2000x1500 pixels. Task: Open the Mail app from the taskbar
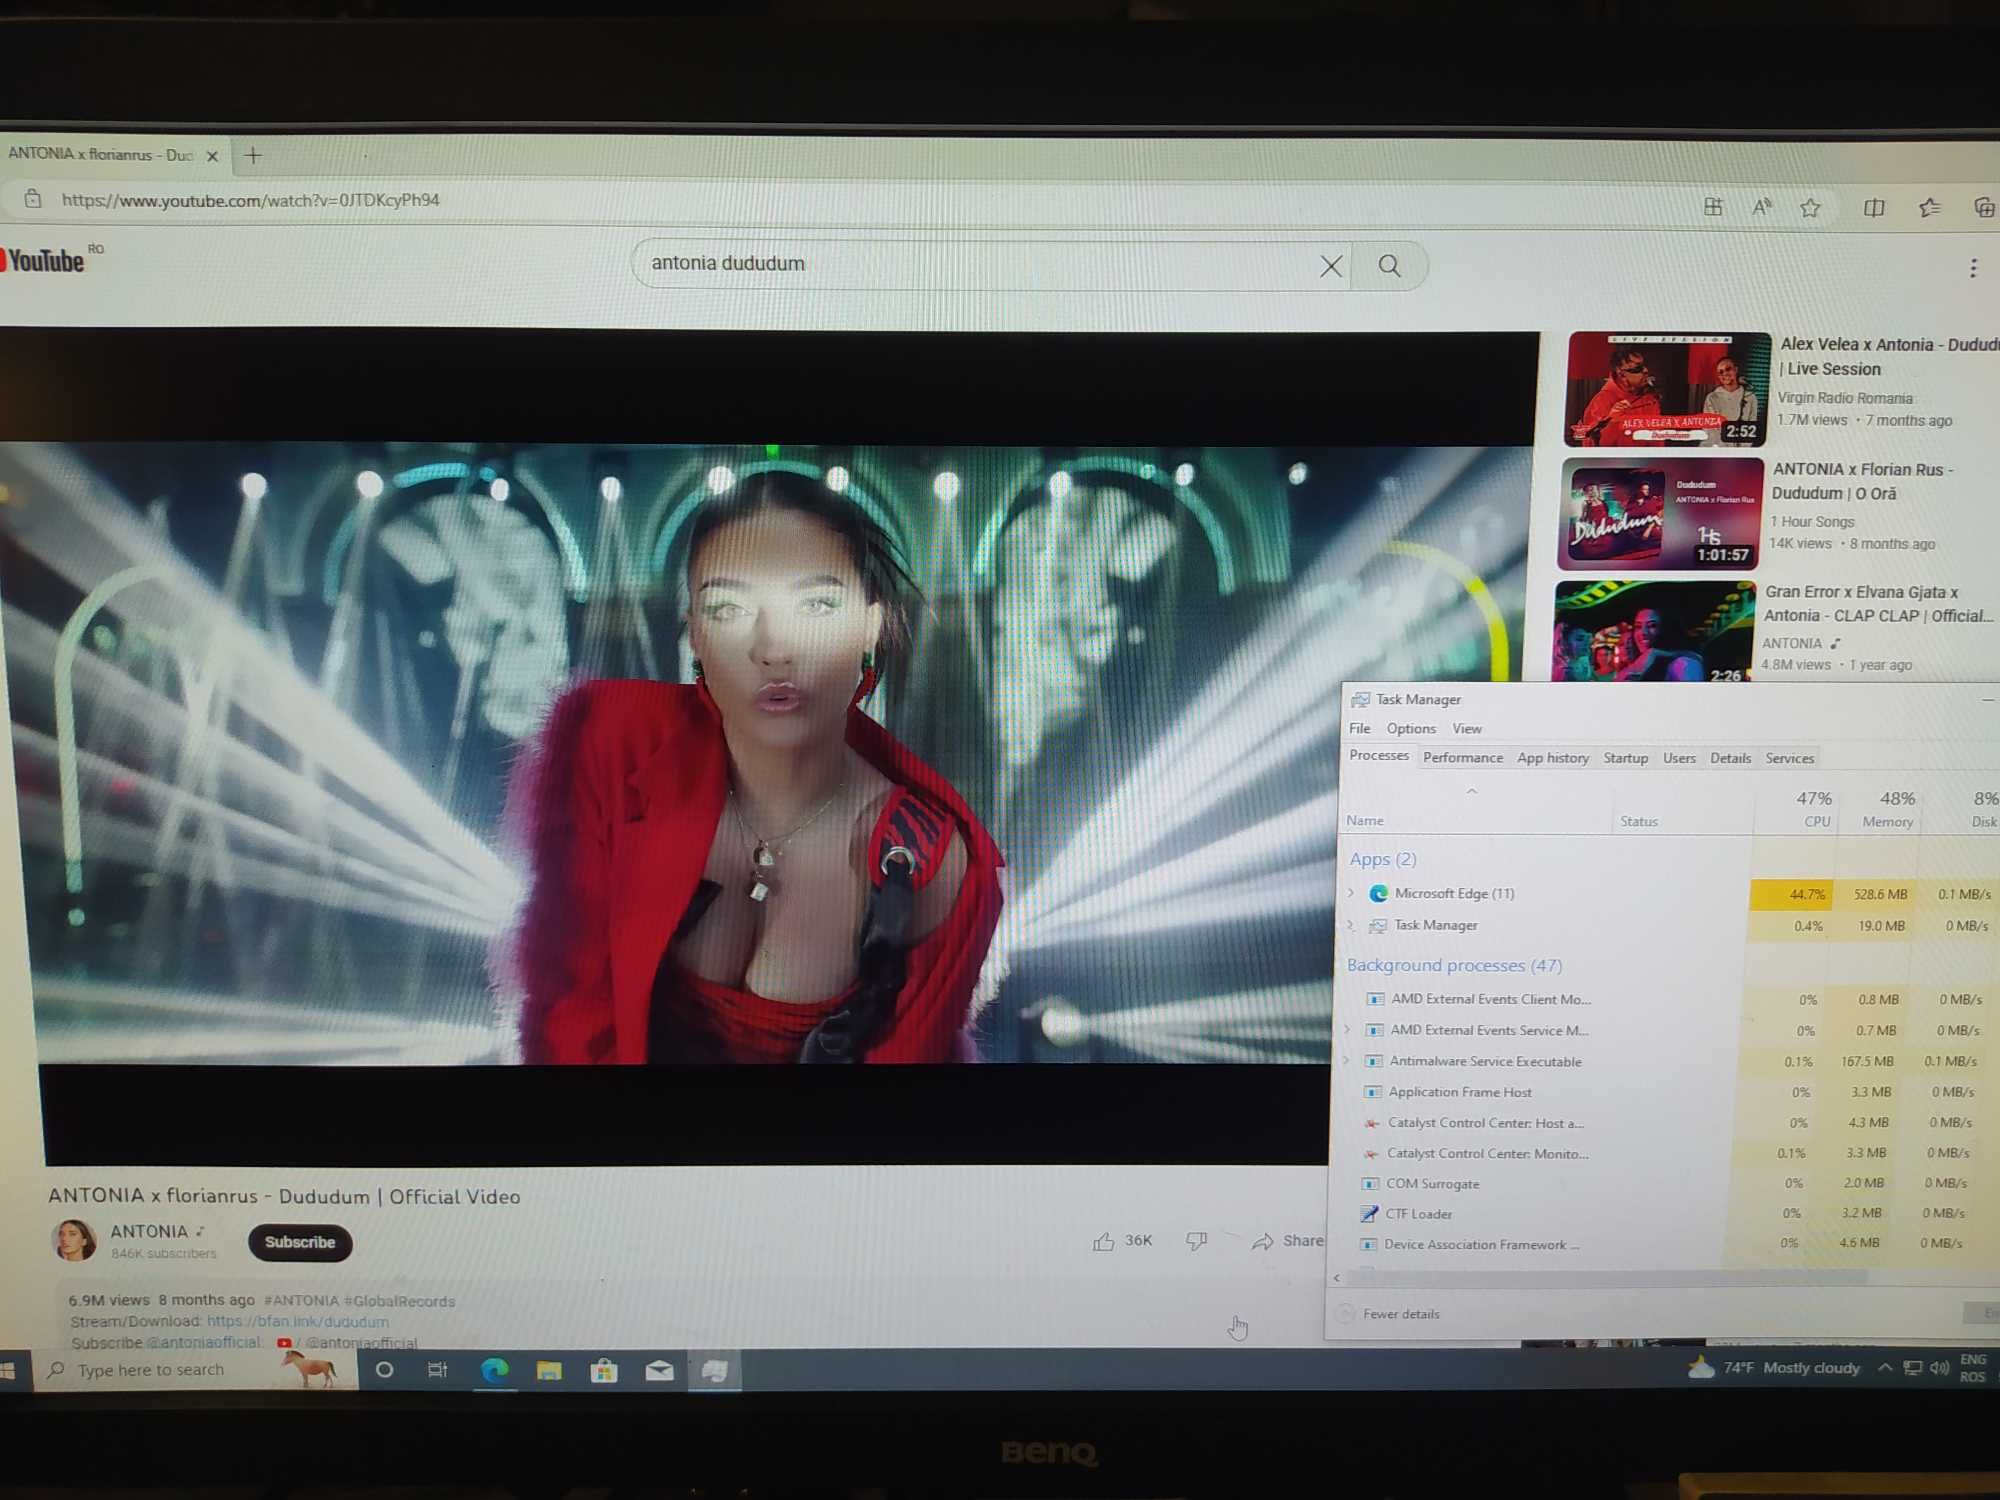click(659, 1371)
